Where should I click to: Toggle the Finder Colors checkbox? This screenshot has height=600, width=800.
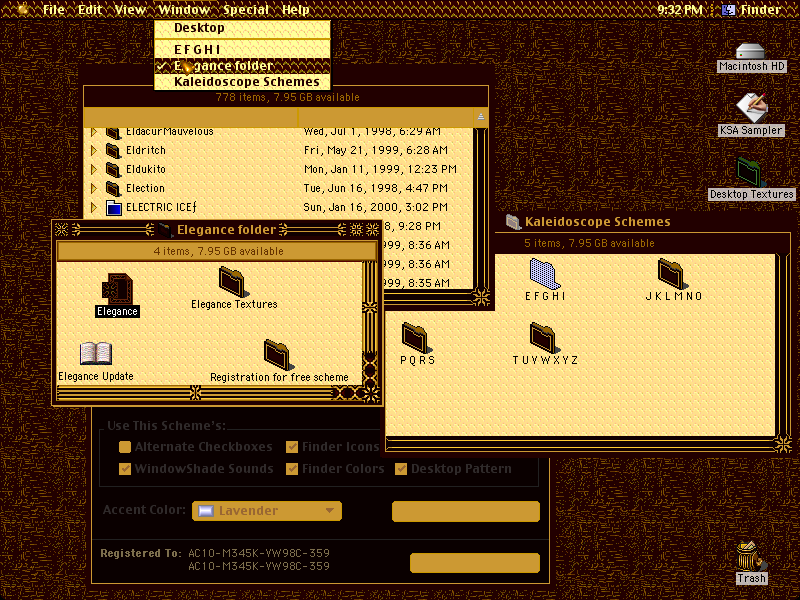pos(292,469)
